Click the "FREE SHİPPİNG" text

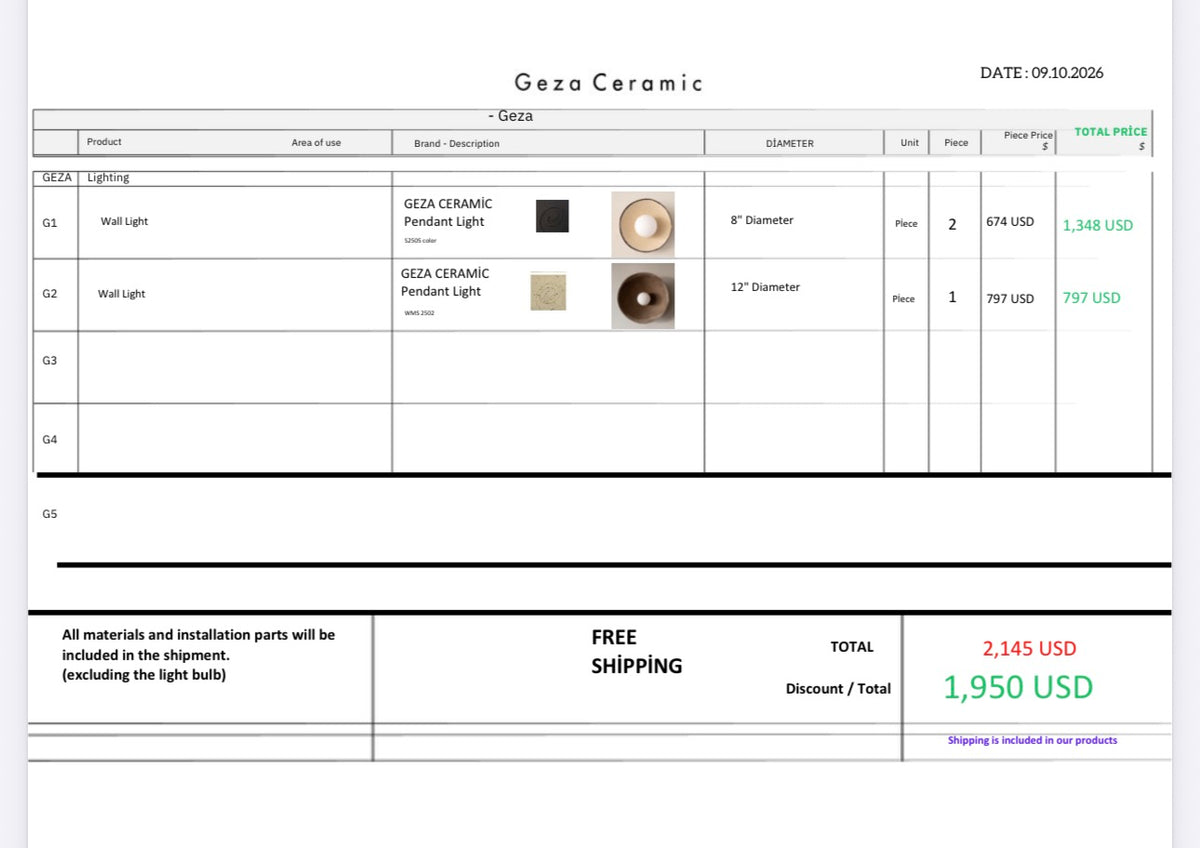click(636, 651)
